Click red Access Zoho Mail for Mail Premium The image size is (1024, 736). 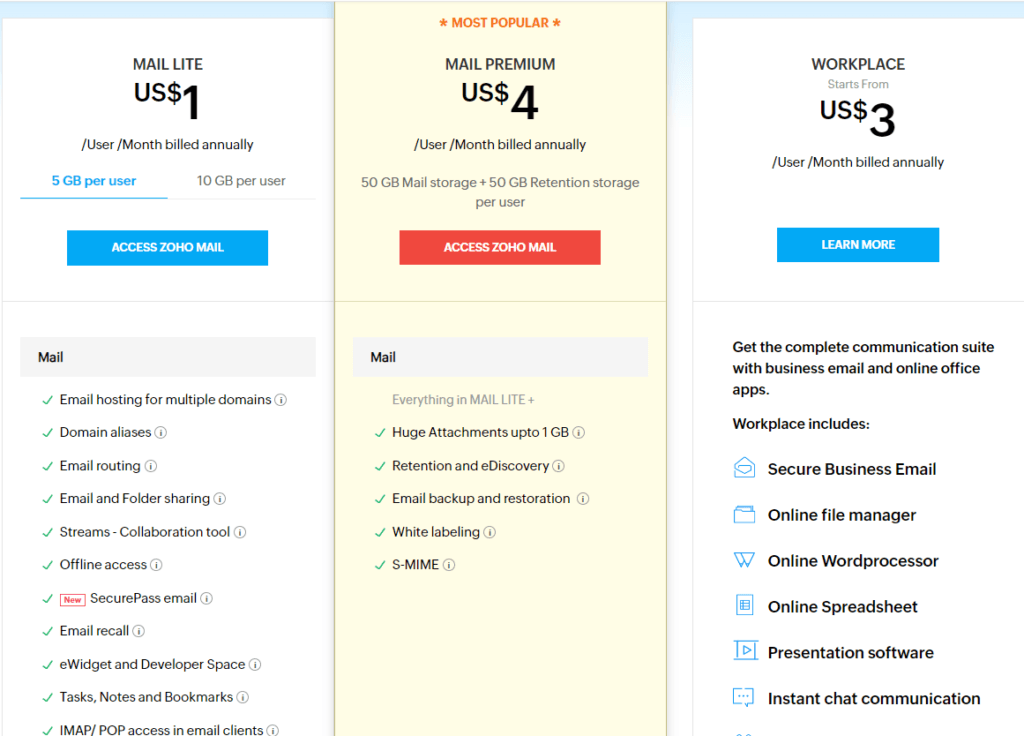(x=500, y=248)
